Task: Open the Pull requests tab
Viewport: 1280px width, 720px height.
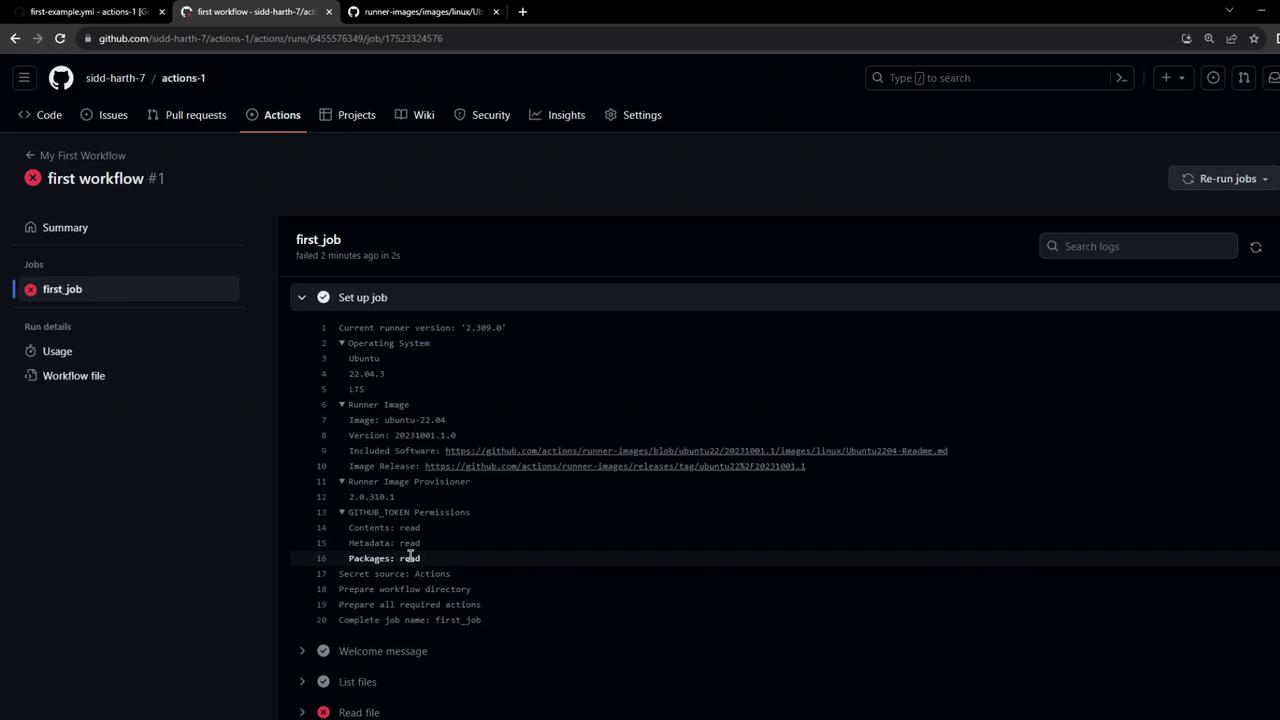Action: tap(187, 115)
